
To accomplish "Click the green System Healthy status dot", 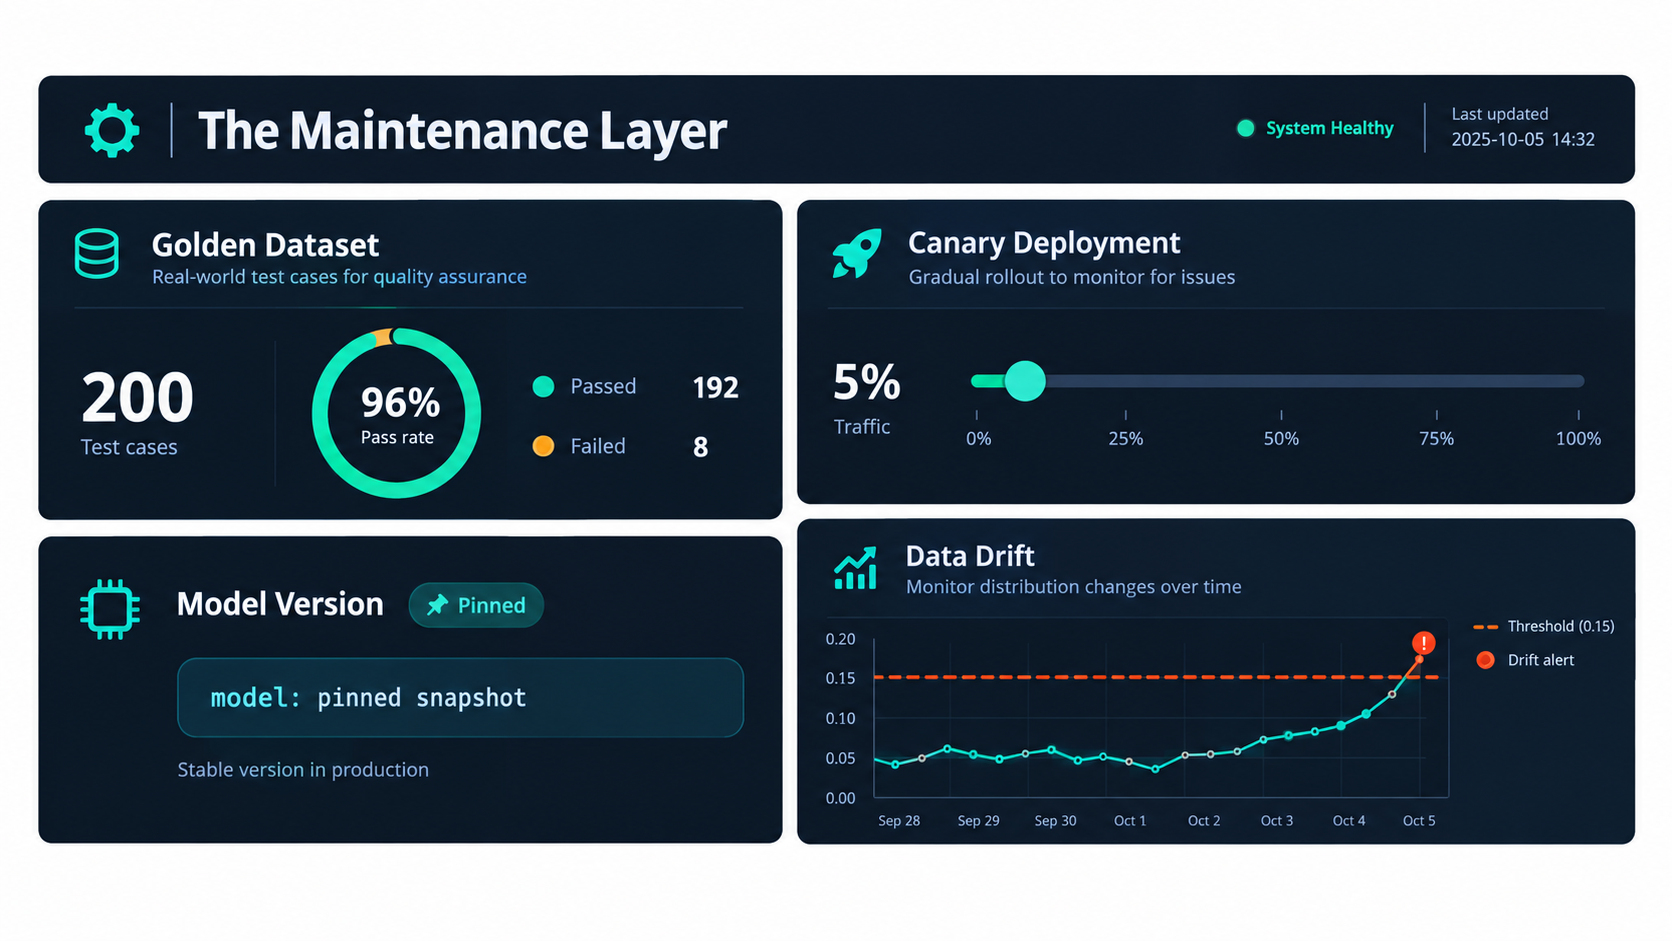I will click(x=1245, y=128).
